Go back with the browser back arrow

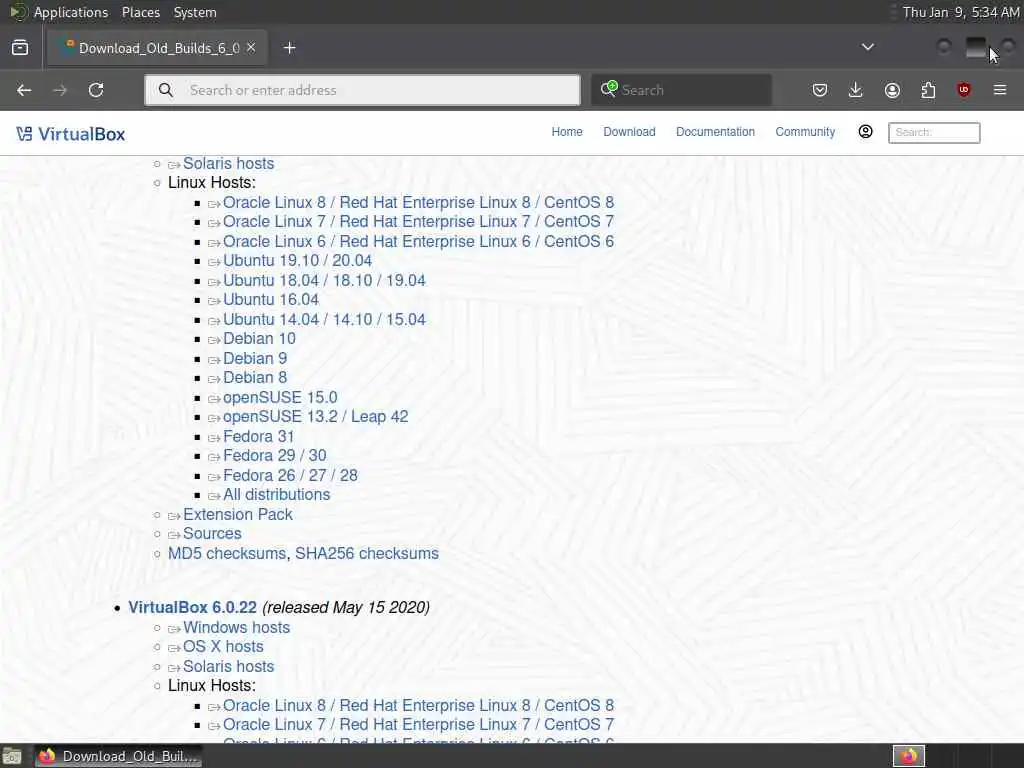24,90
